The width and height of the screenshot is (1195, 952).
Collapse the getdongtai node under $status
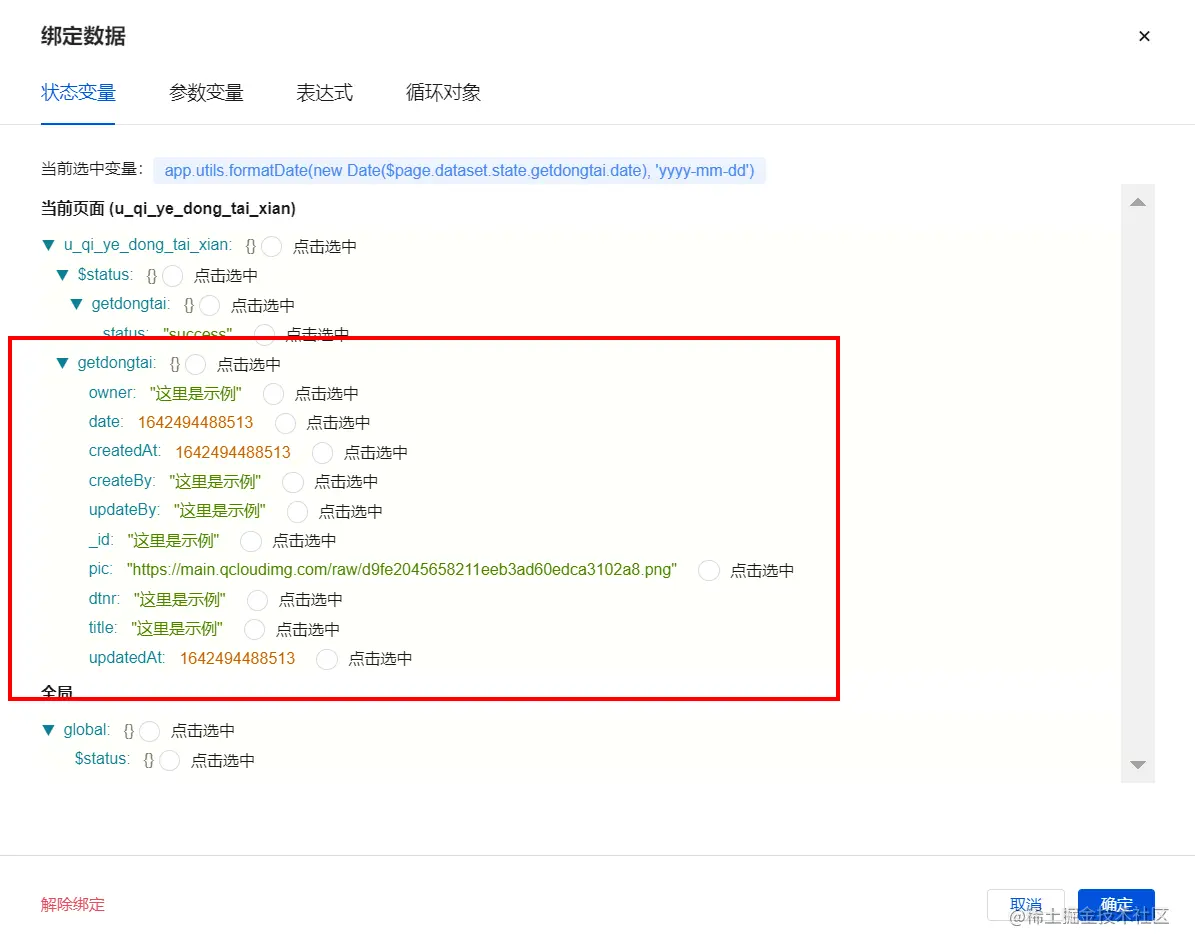point(76,304)
